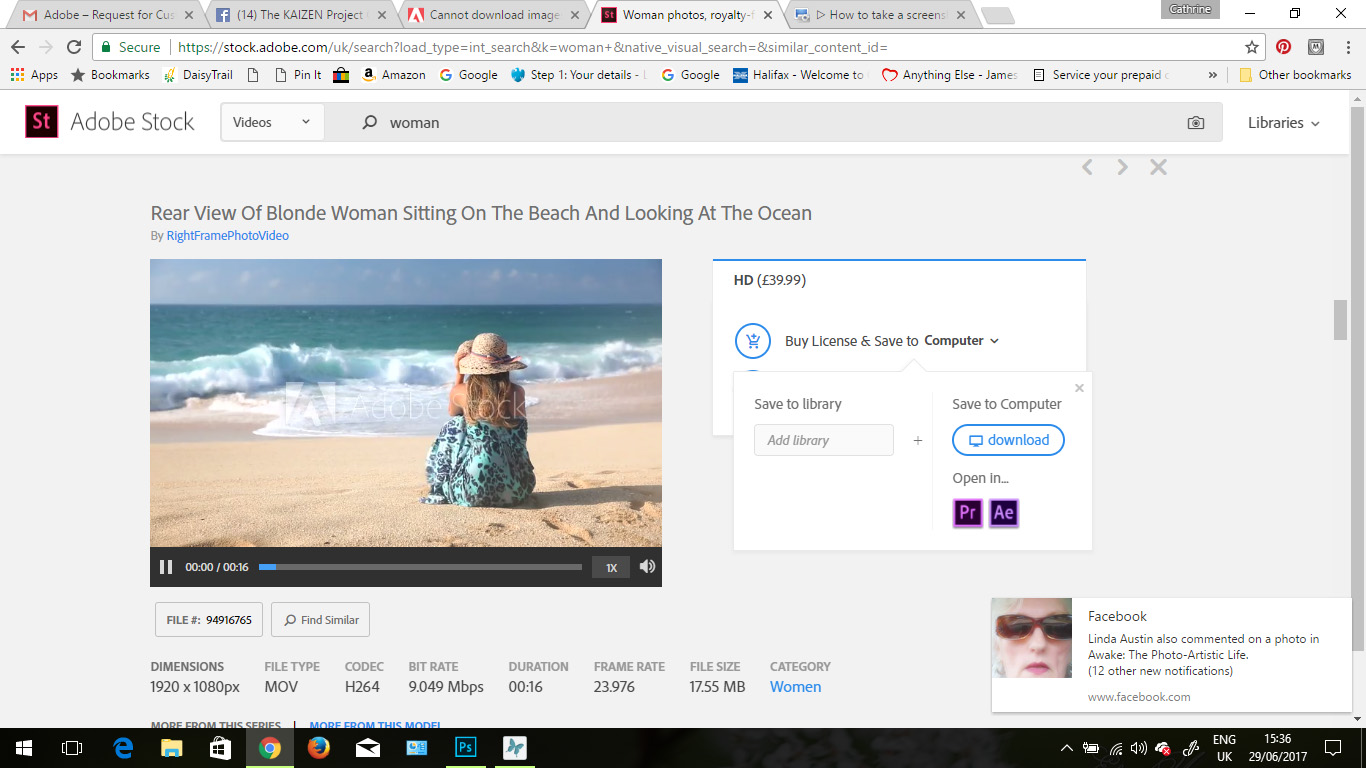
Task: Open After Effects via the Ae icon
Action: (1003, 513)
